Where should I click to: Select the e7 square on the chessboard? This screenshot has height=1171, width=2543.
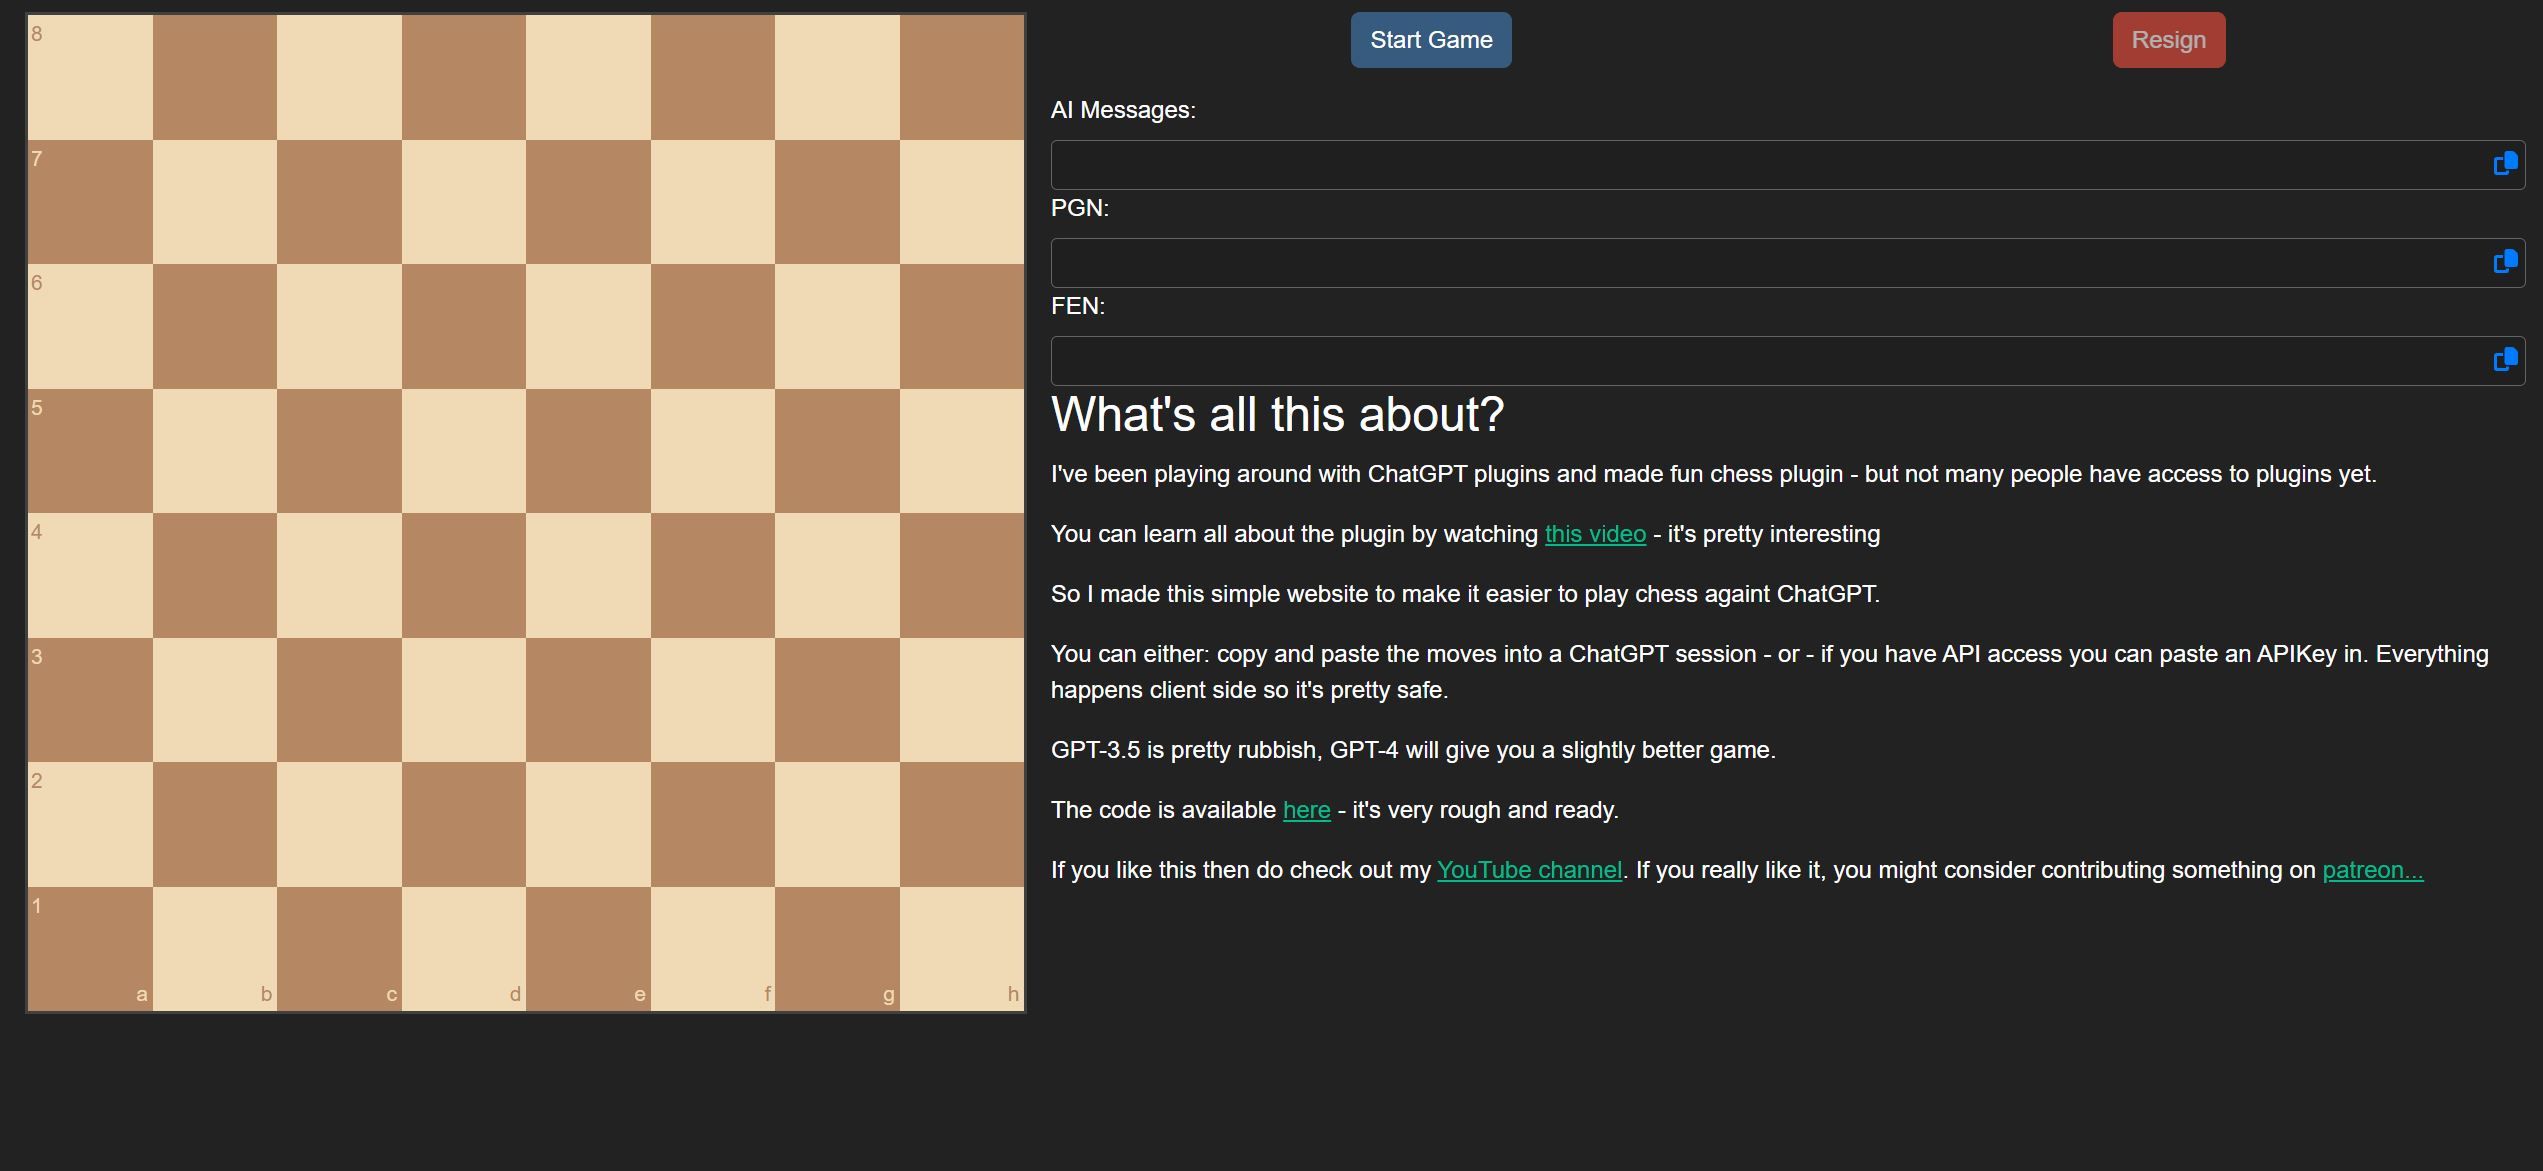[x=588, y=202]
